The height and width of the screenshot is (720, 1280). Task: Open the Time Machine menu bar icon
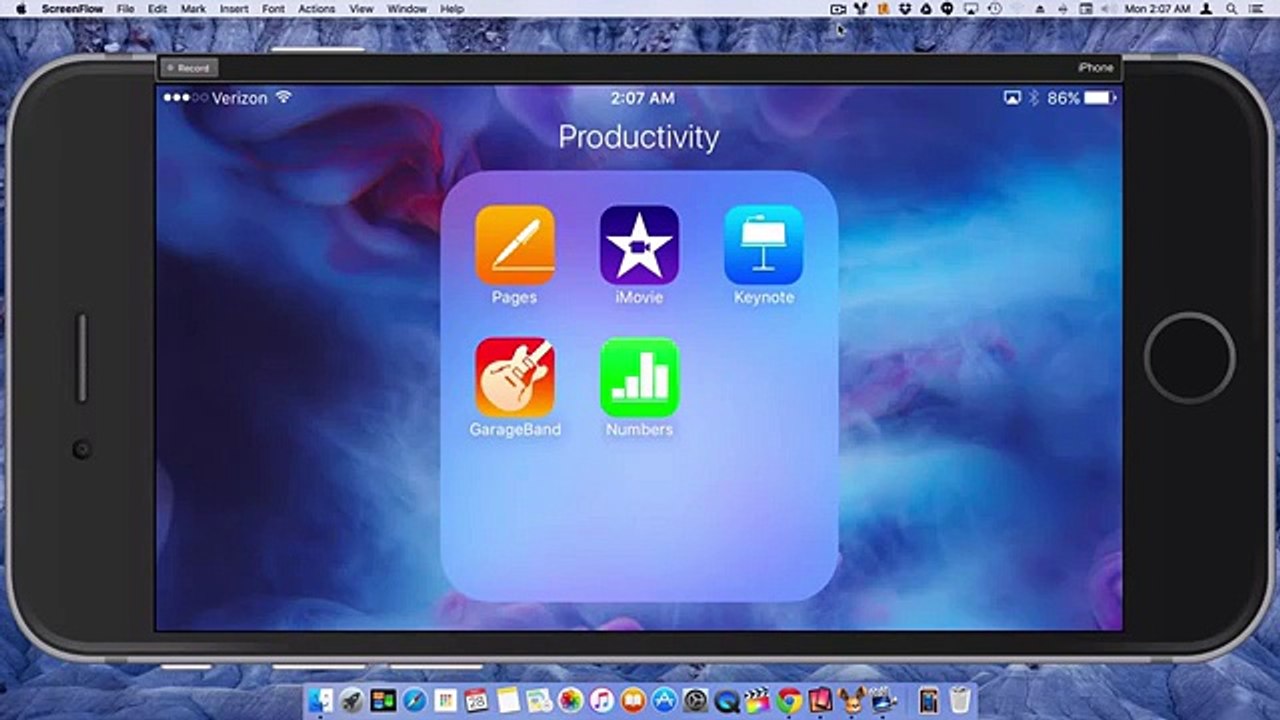994,9
